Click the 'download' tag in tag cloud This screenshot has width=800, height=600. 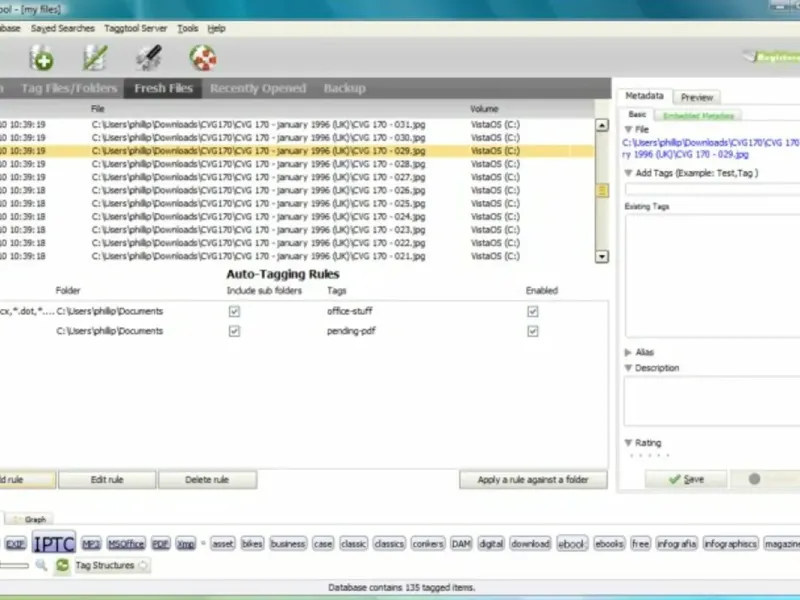530,544
